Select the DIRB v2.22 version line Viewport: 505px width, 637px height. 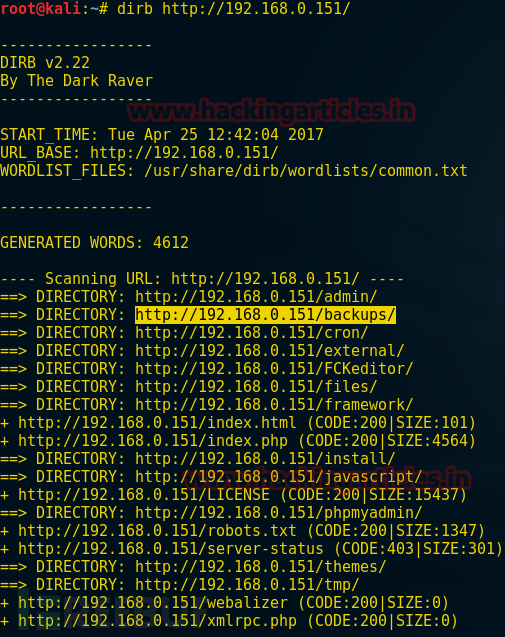pos(45,63)
